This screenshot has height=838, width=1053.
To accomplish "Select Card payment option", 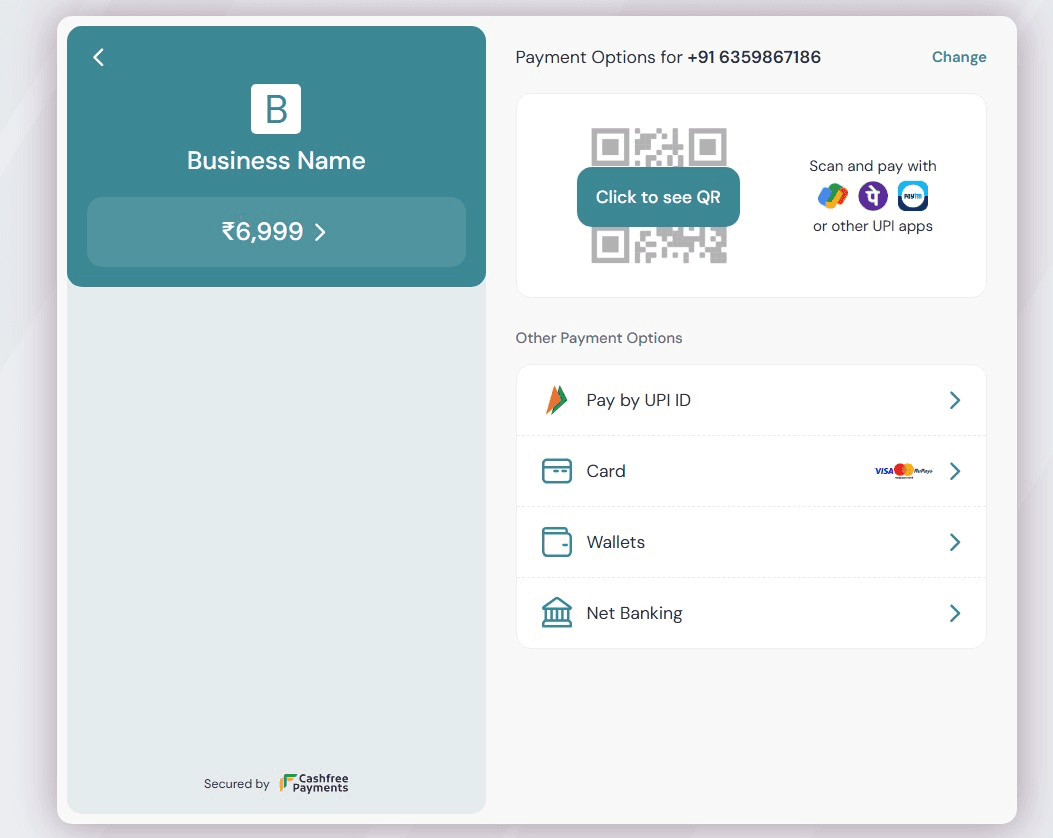I will 751,471.
